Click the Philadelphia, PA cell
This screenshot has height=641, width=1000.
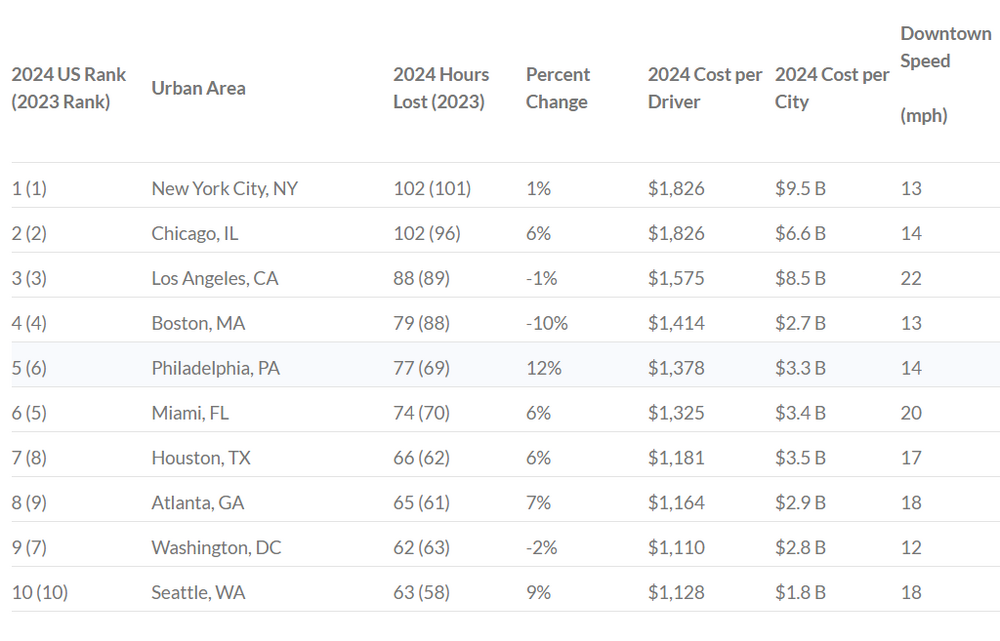coord(215,368)
